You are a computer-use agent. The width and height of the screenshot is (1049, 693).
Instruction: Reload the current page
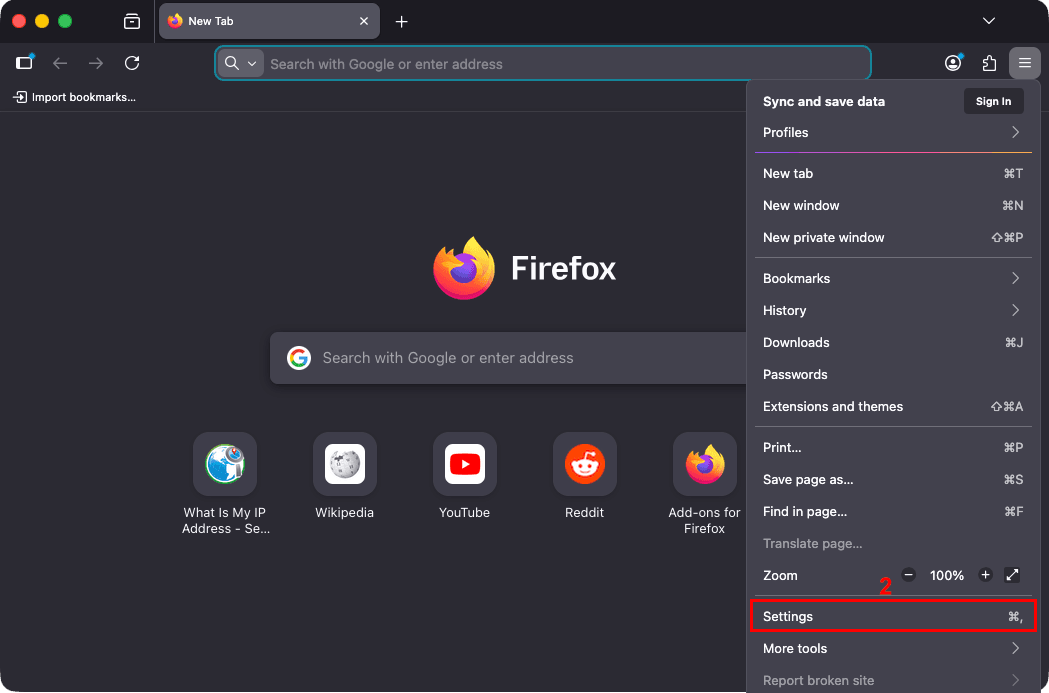[132, 64]
